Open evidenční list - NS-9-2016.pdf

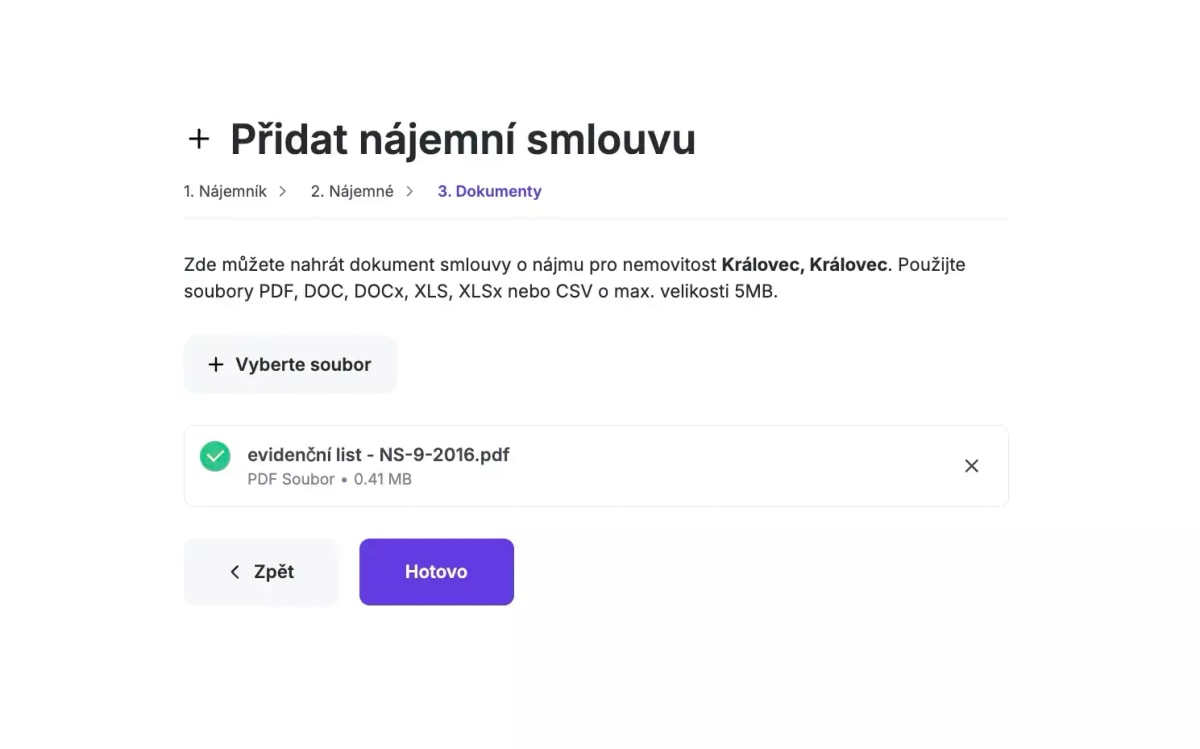pyautogui.click(x=378, y=454)
